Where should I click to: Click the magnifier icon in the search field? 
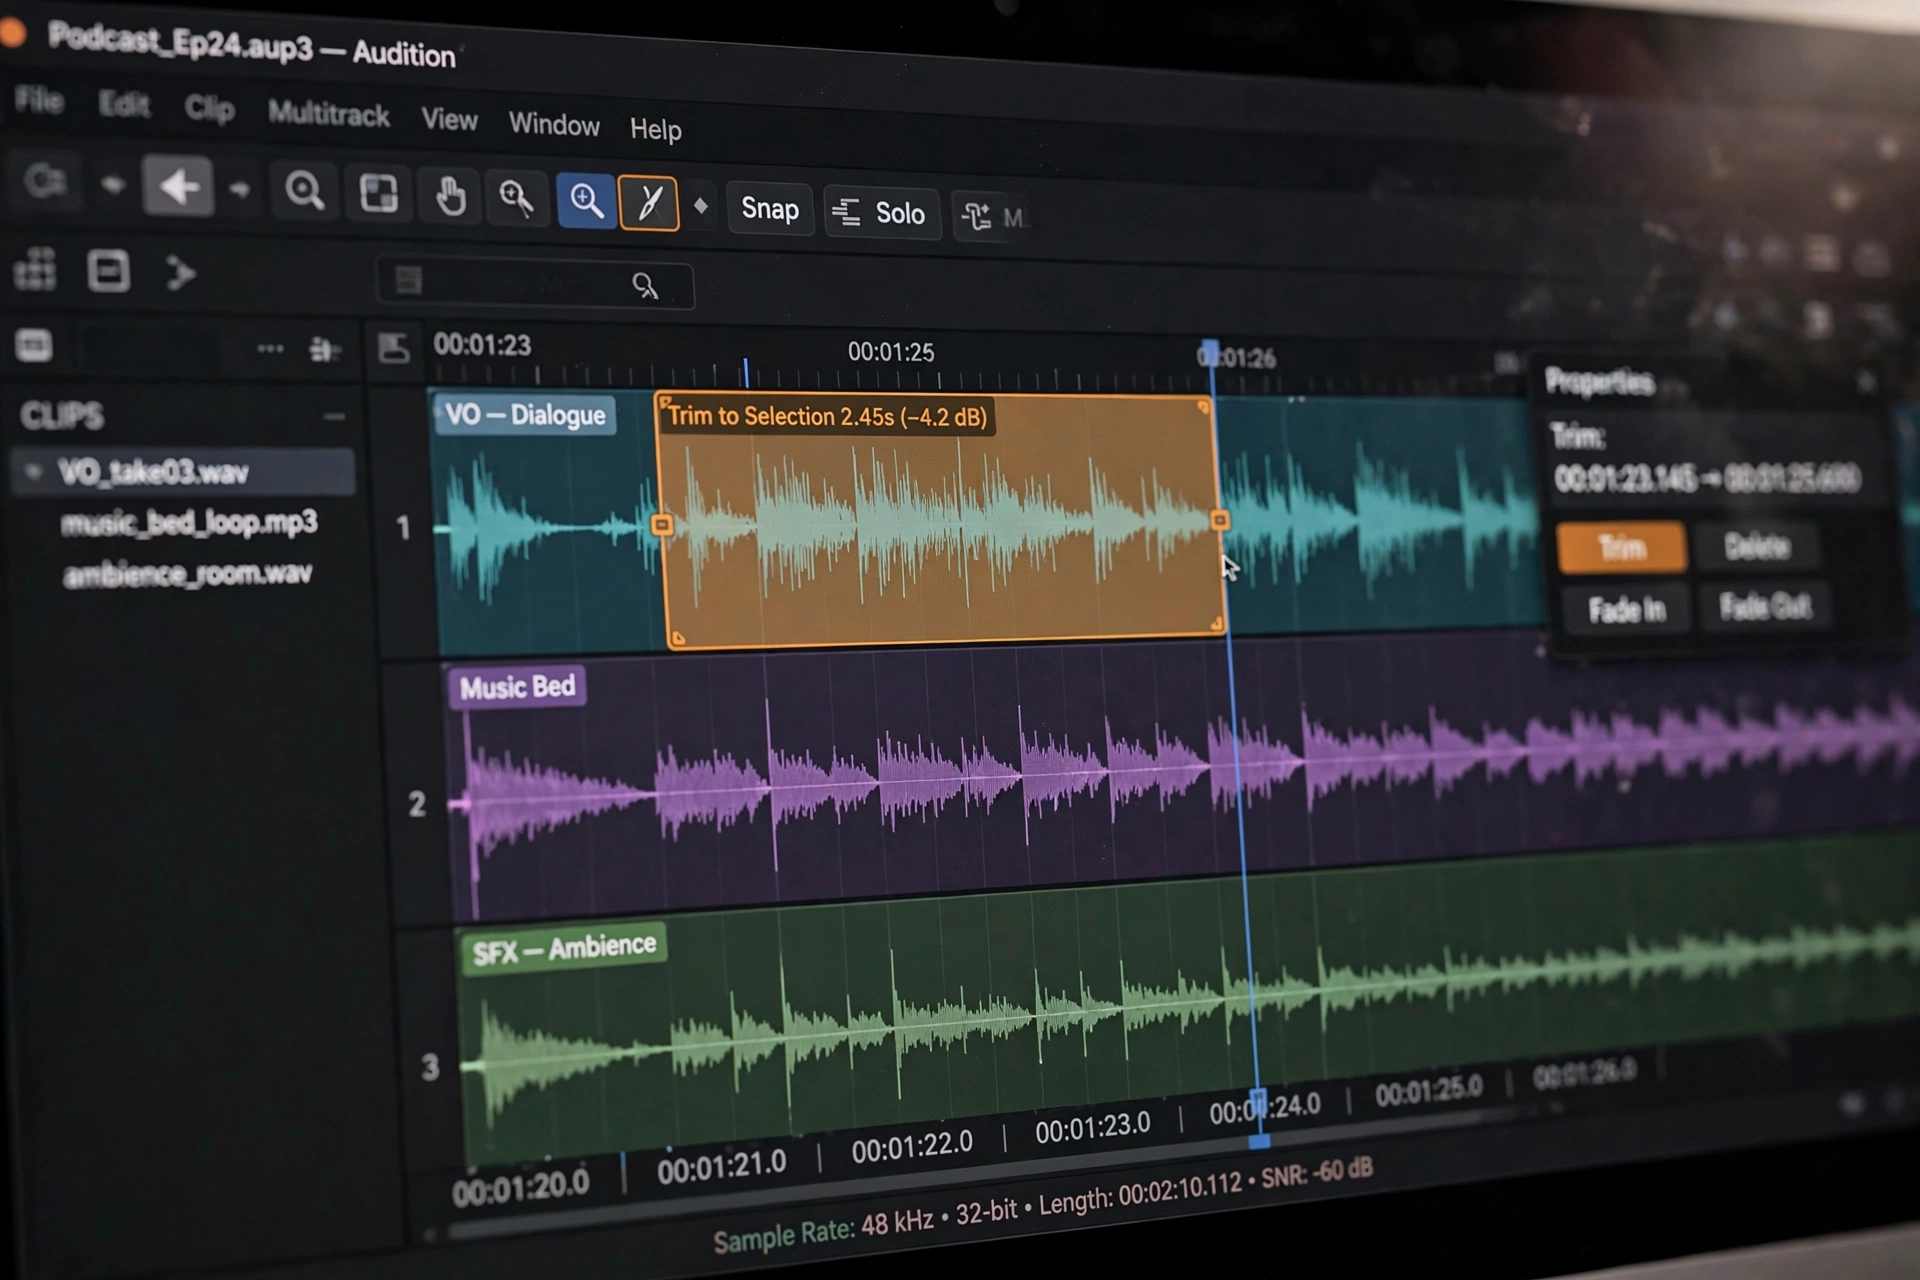coord(645,286)
